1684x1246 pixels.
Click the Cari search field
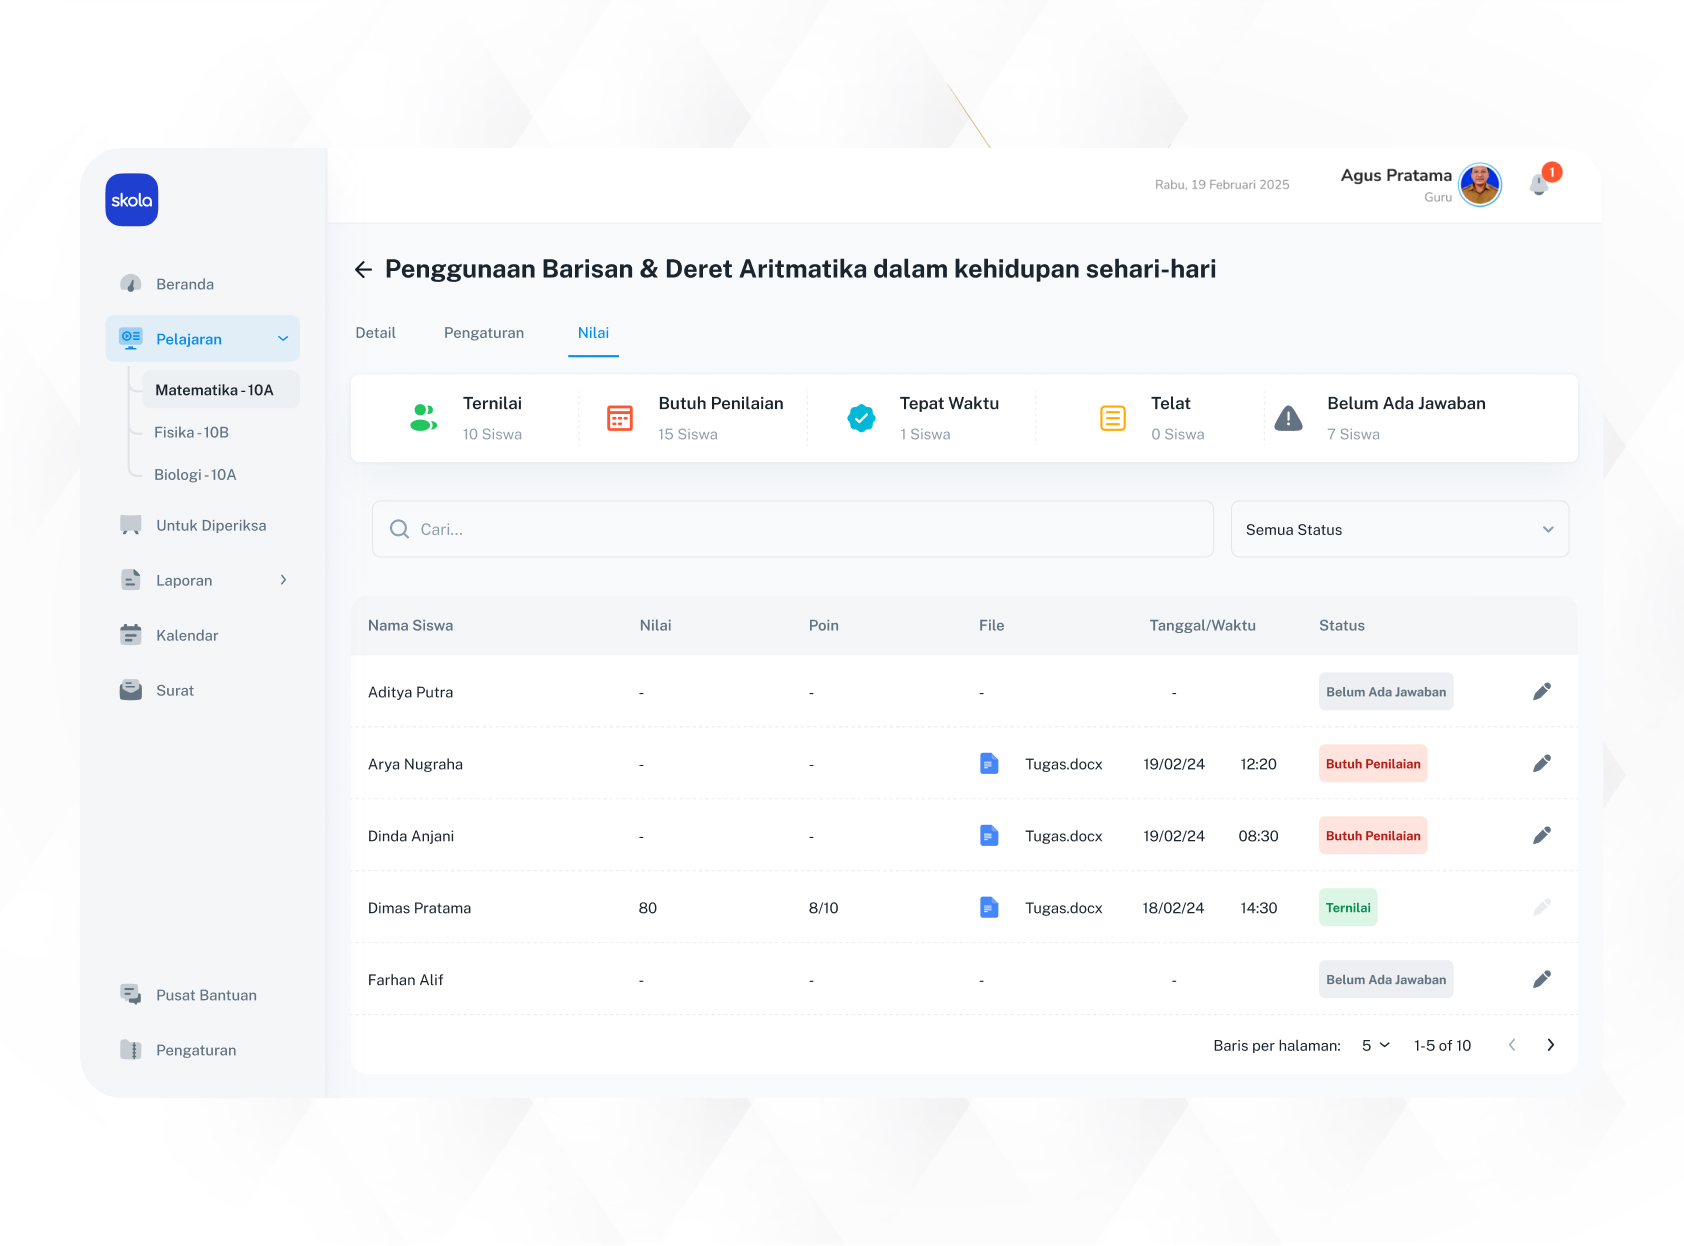pos(792,529)
